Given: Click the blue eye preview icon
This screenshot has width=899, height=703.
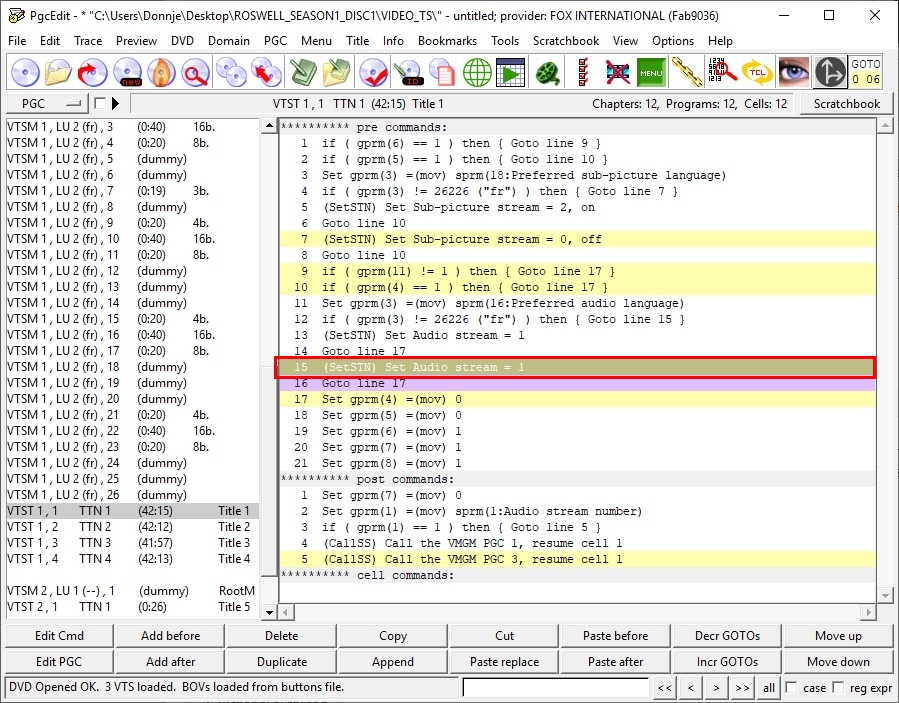Looking at the screenshot, I should coord(794,72).
